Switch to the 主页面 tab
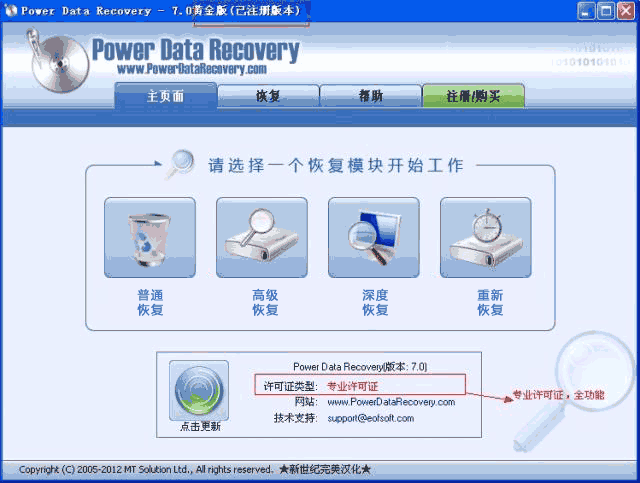The image size is (640, 483). (165, 96)
